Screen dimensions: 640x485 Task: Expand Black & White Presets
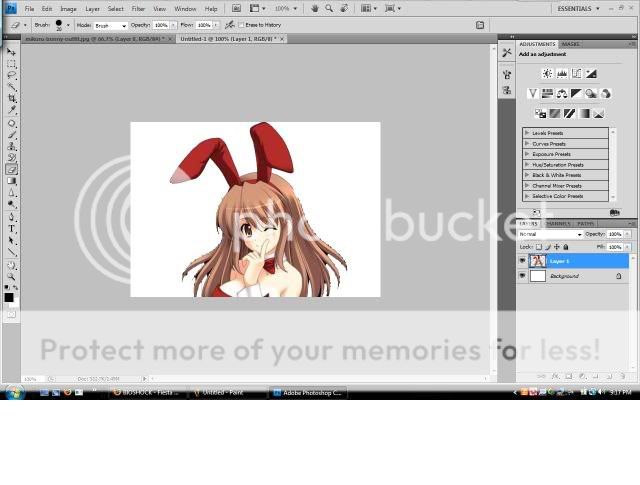pos(527,175)
